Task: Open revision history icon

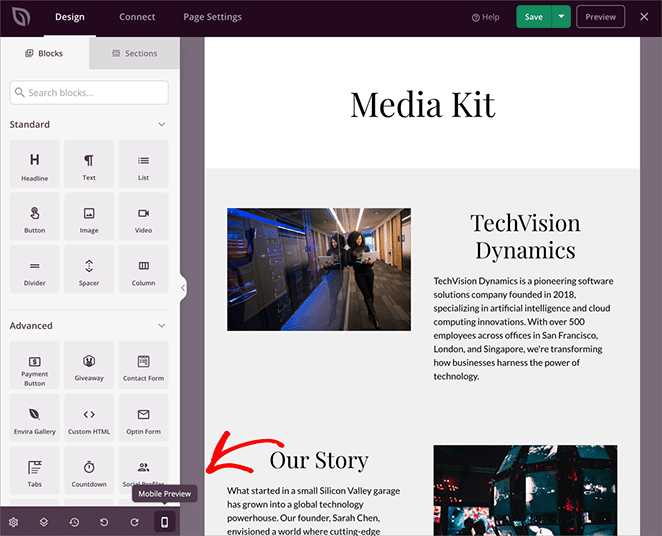Action: point(74,522)
